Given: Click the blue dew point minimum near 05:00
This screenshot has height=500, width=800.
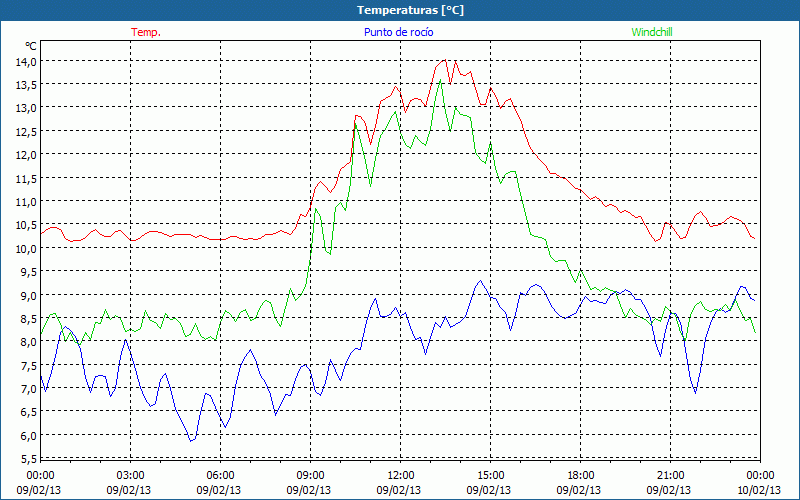Looking at the screenshot, I should coord(191,441).
